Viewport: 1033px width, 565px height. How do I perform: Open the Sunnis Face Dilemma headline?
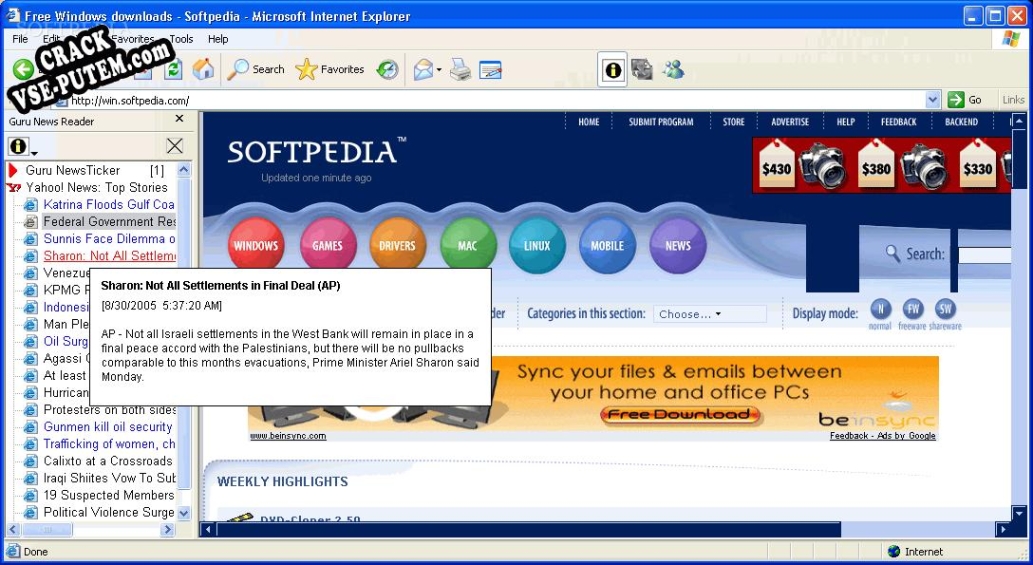[109, 238]
